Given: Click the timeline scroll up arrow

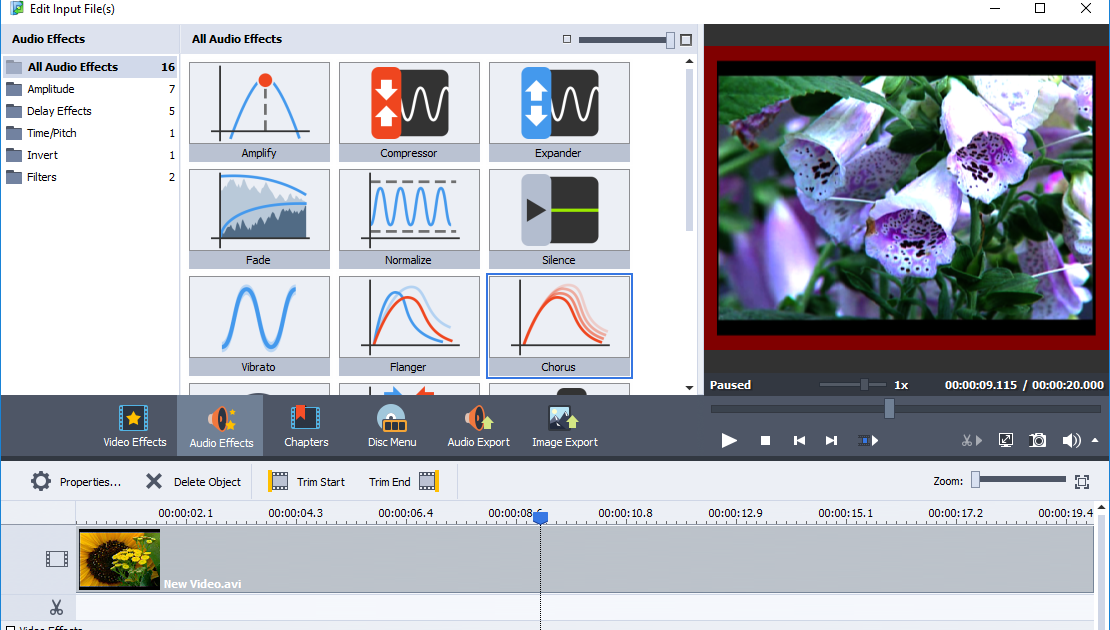Looking at the screenshot, I should point(1101,508).
